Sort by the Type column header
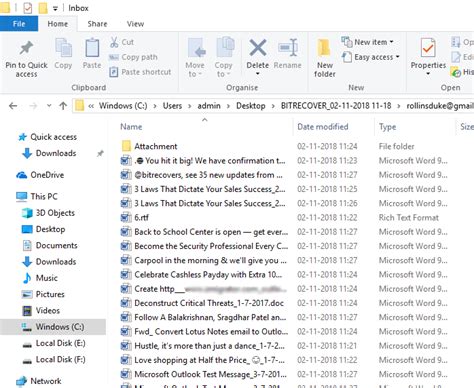This screenshot has height=388, width=474. coord(387,127)
